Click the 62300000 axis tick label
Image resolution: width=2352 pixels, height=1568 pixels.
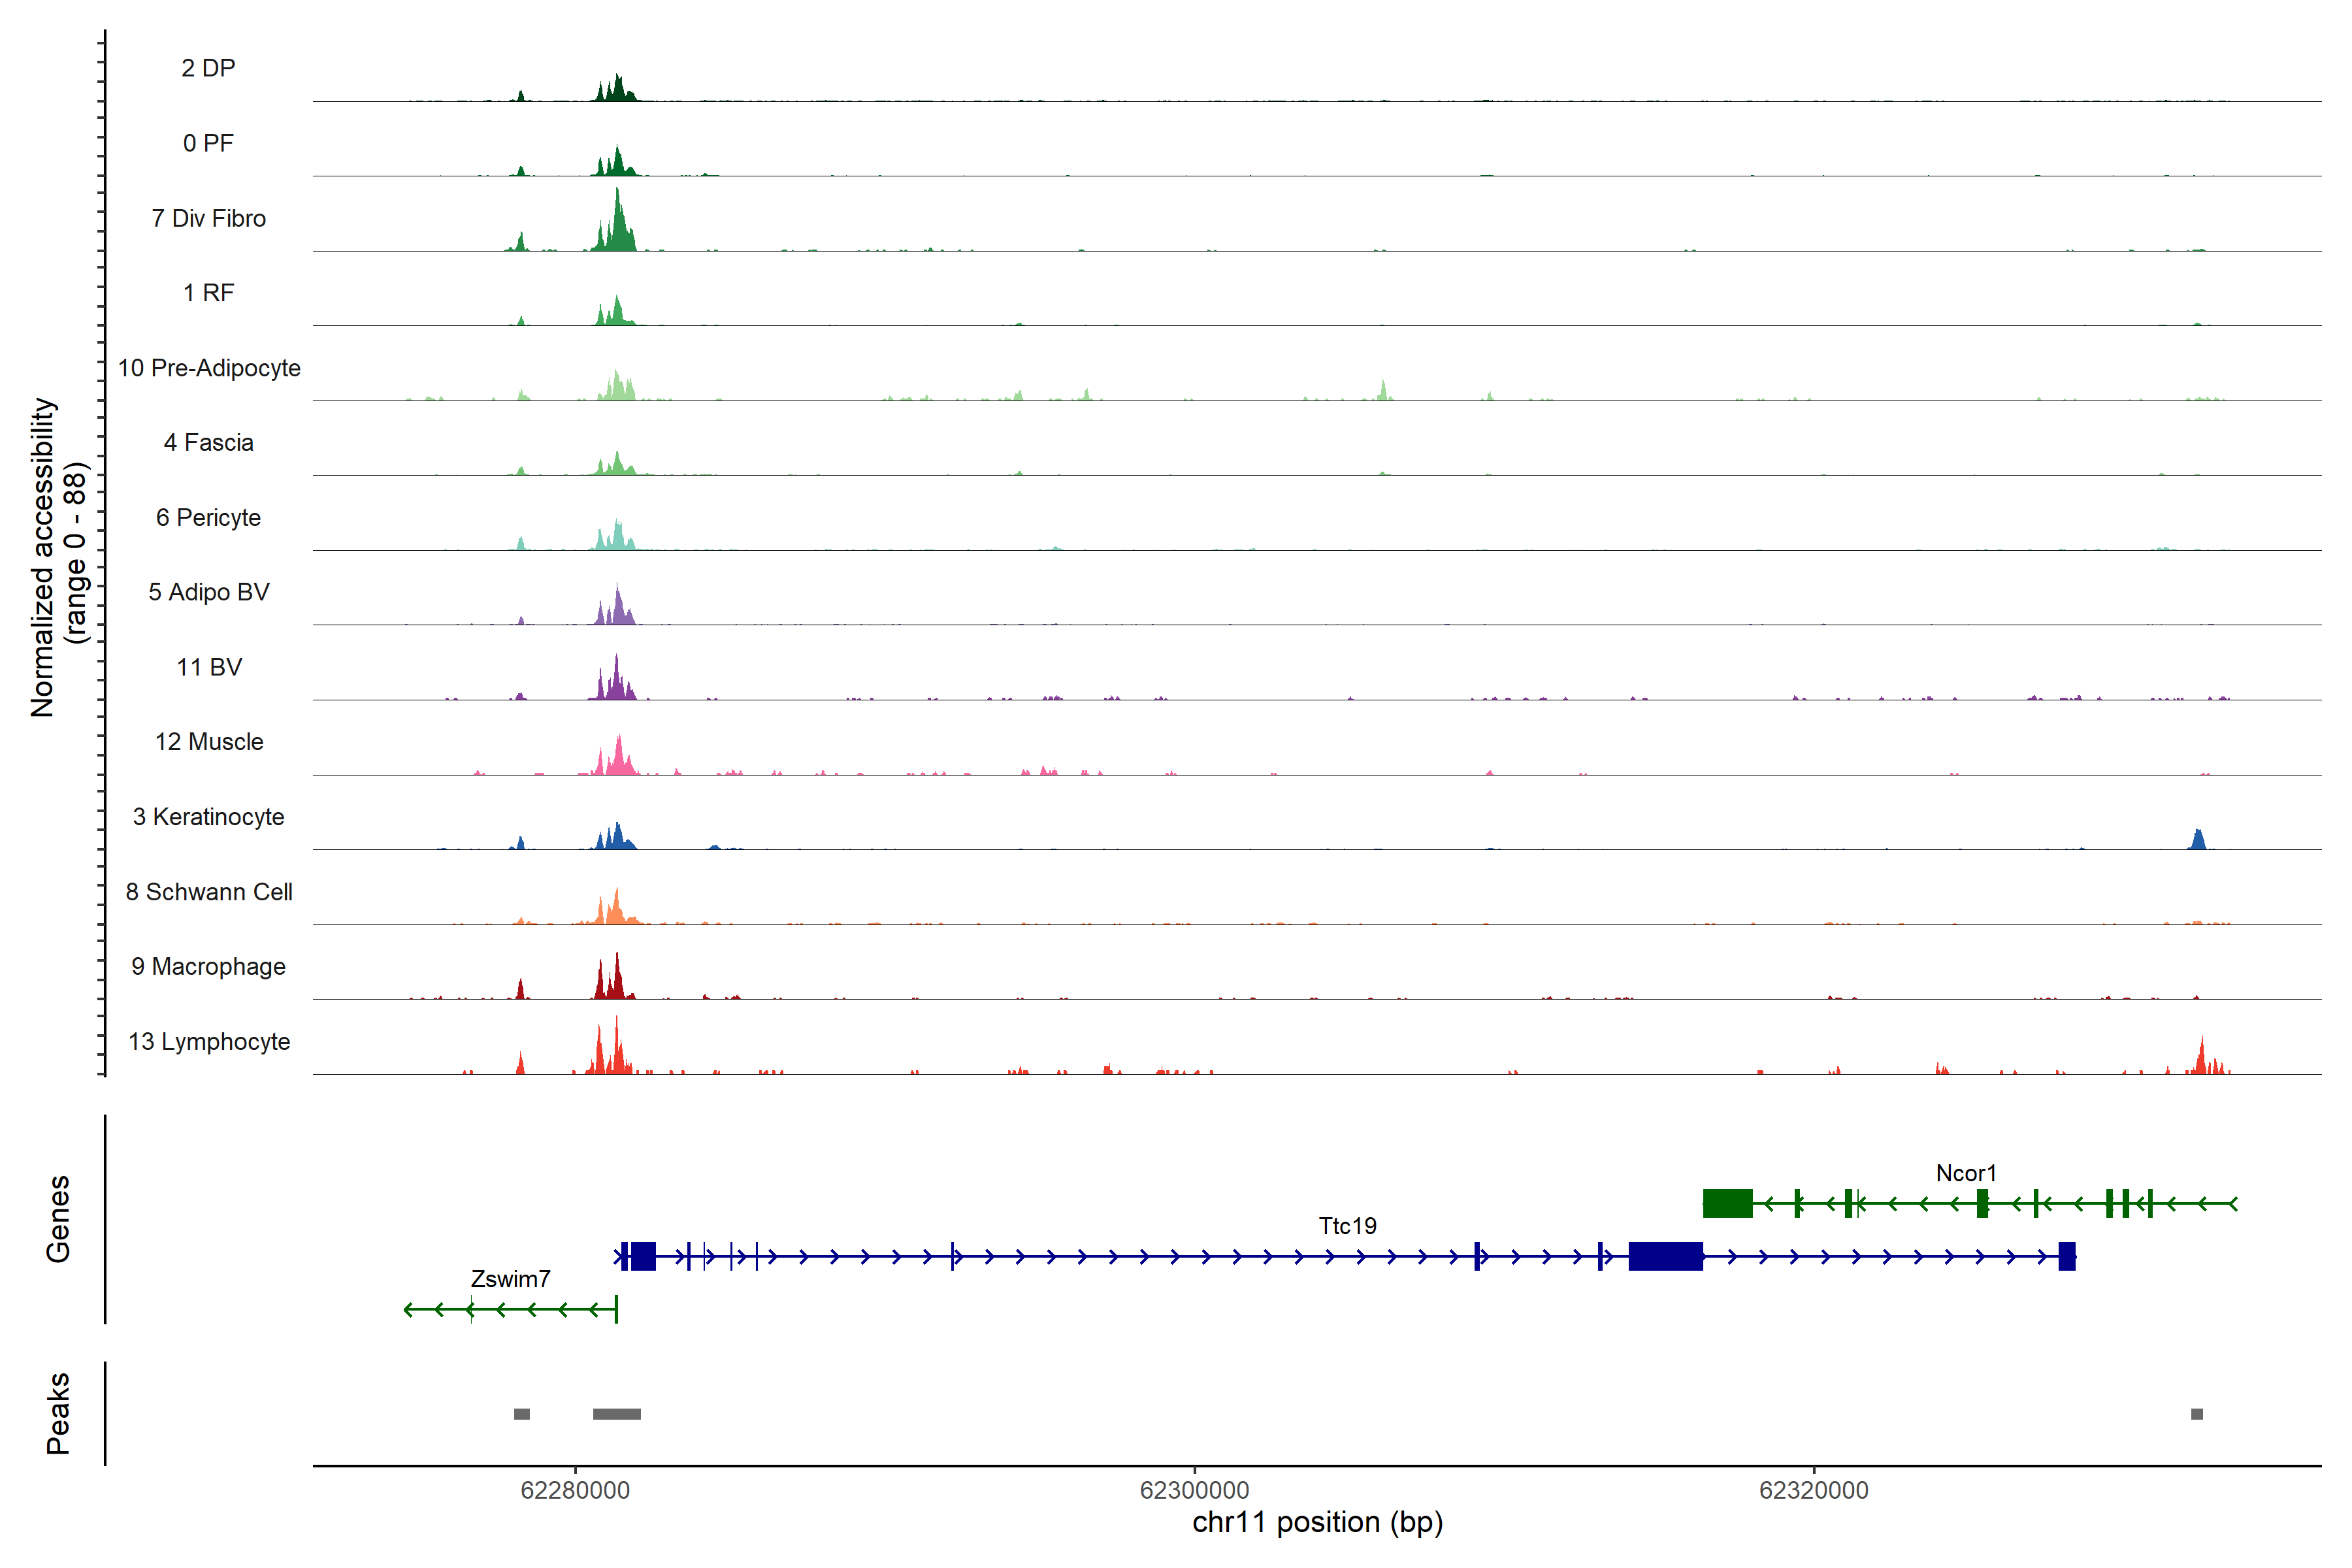1194,1490
